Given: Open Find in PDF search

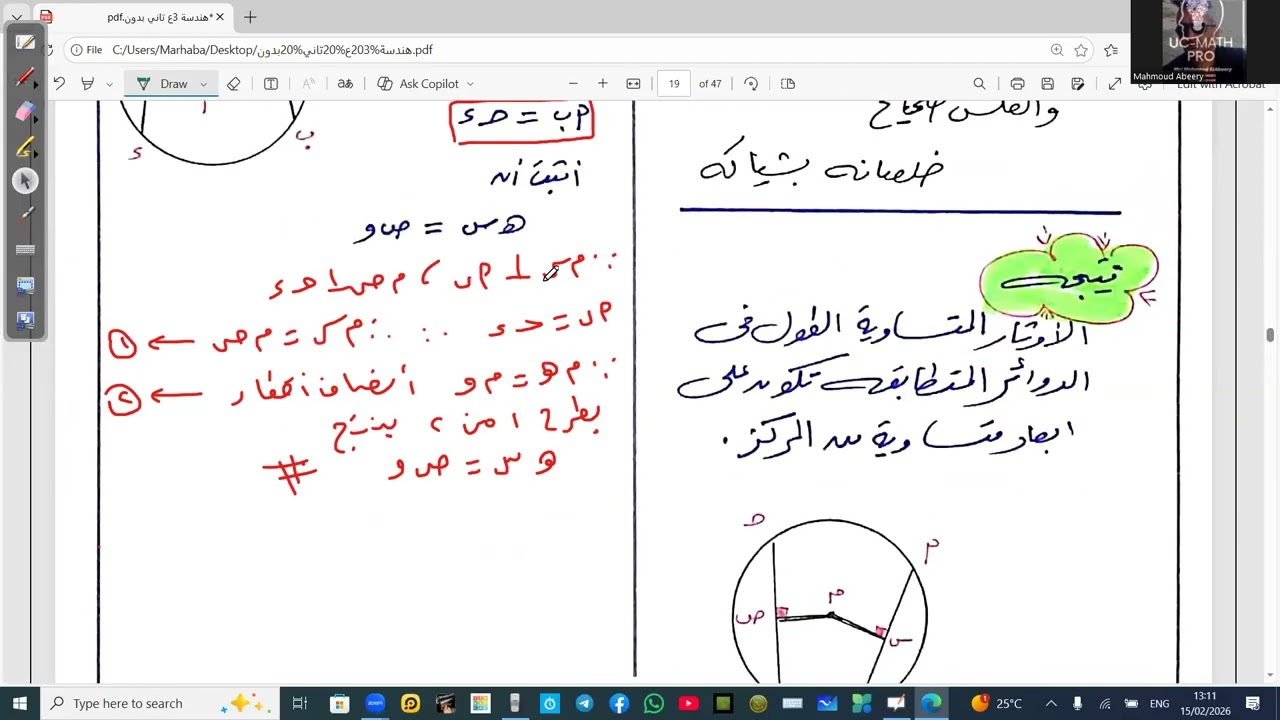Looking at the screenshot, I should click(980, 84).
